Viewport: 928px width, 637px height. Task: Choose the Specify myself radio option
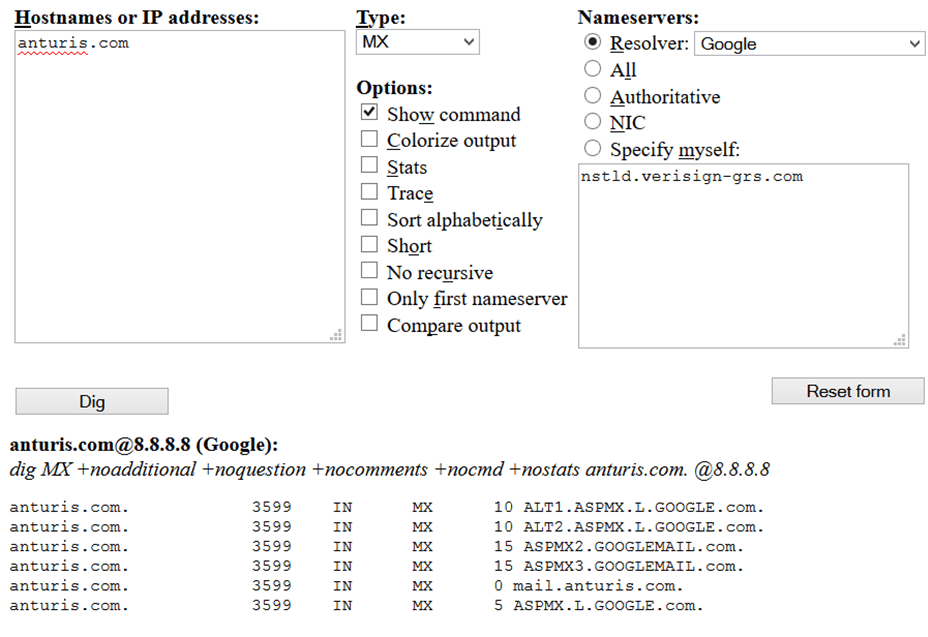pyautogui.click(x=593, y=149)
